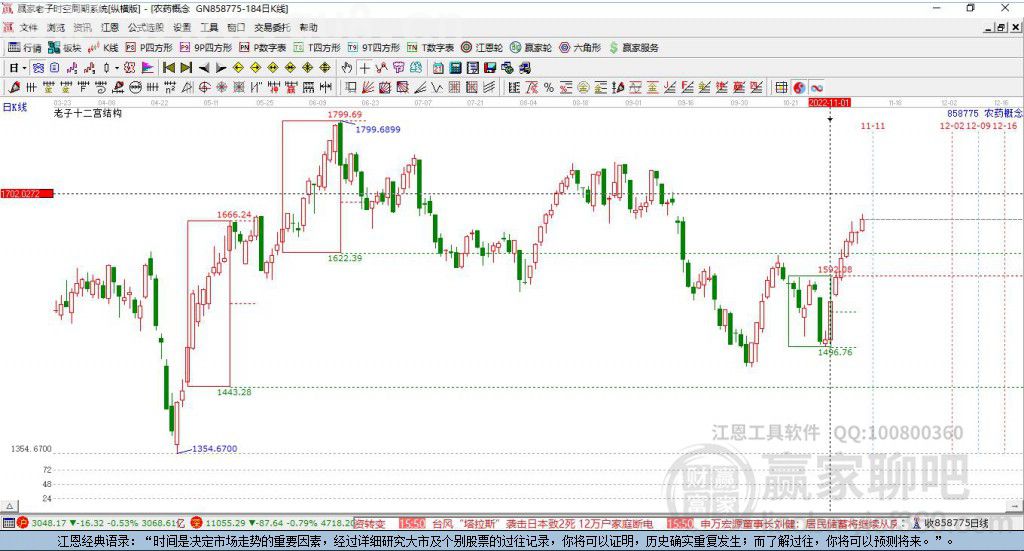
Task: Open the 板块 sector view
Action: 65,48
